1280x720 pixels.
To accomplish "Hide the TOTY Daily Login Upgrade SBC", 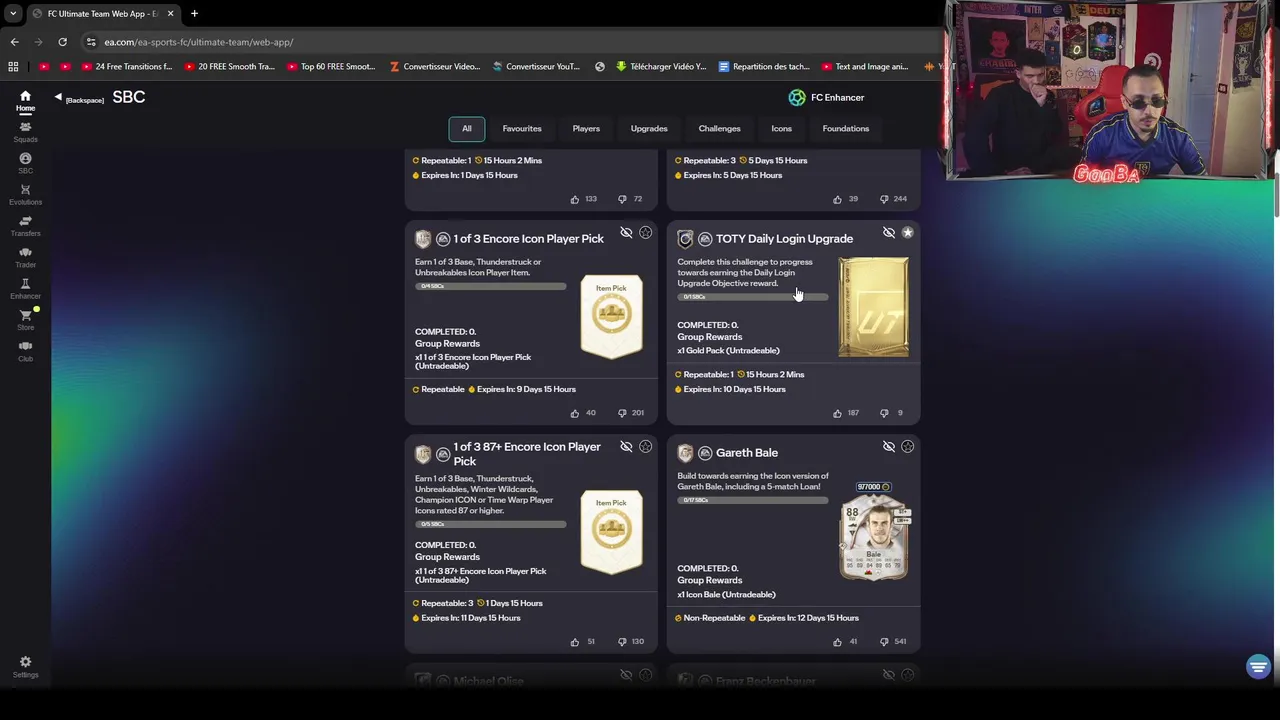I will 888,233.
